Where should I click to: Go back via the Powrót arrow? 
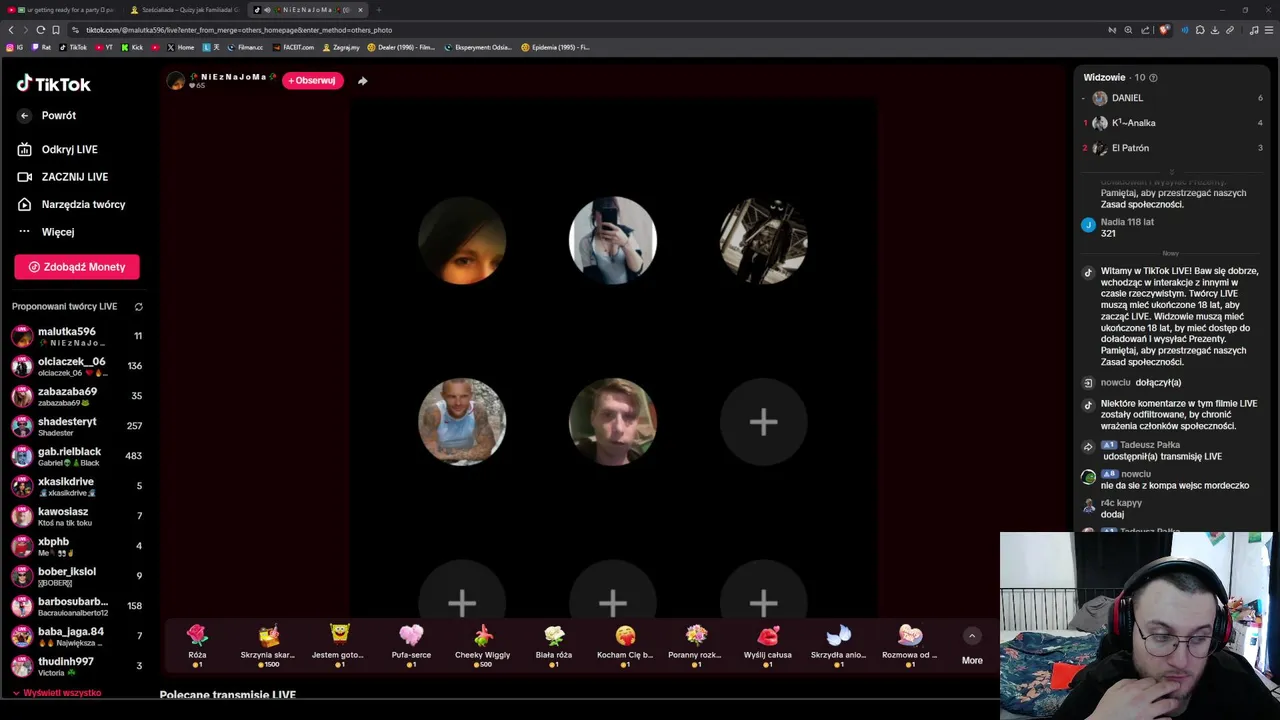tap(25, 116)
